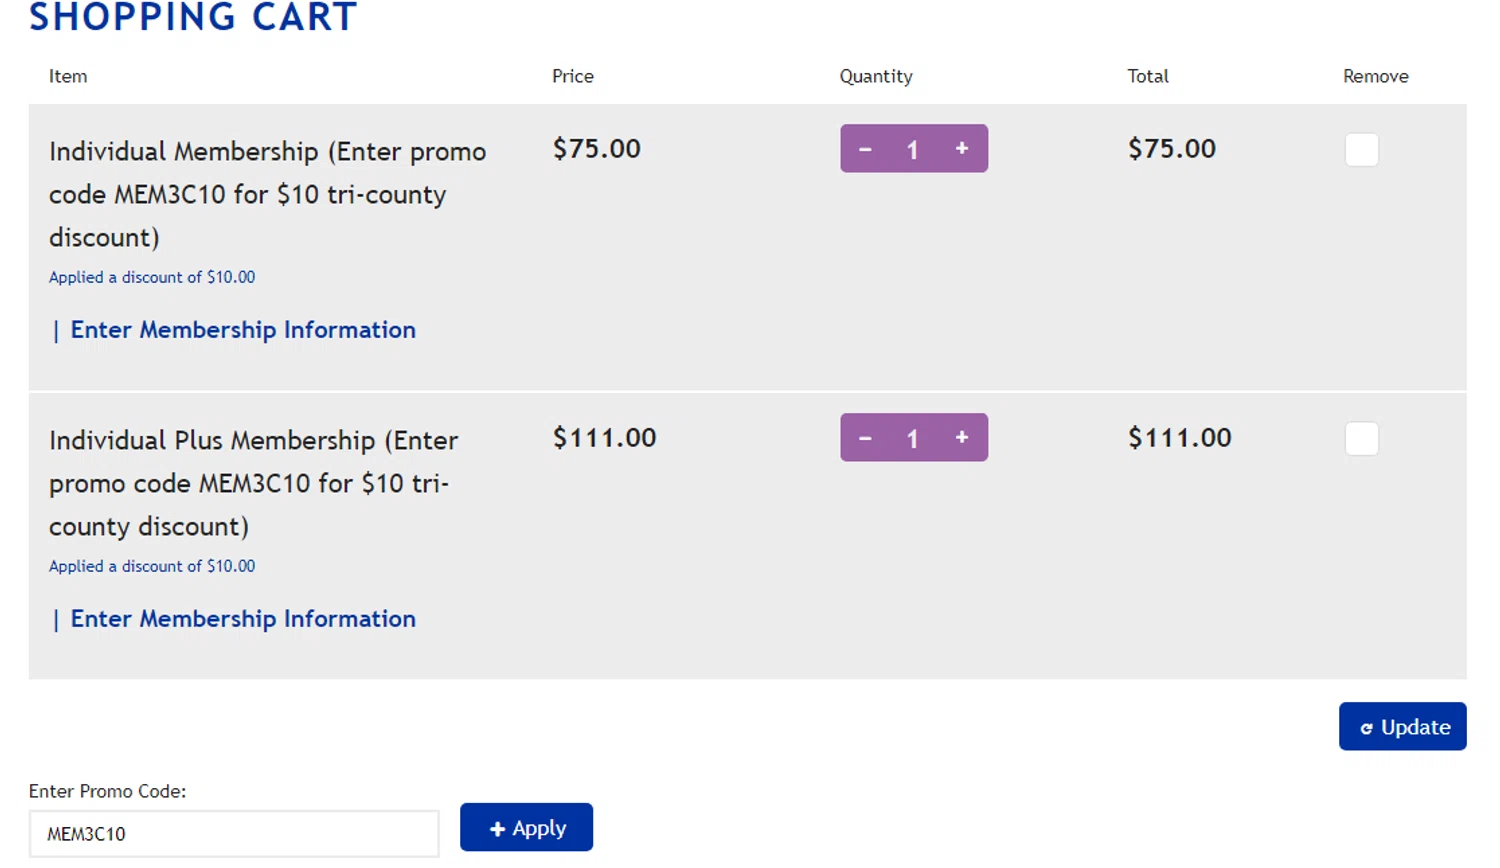The image size is (1500, 868).
Task: Decrease quantity of Individual Plus Membership
Action: coord(865,438)
